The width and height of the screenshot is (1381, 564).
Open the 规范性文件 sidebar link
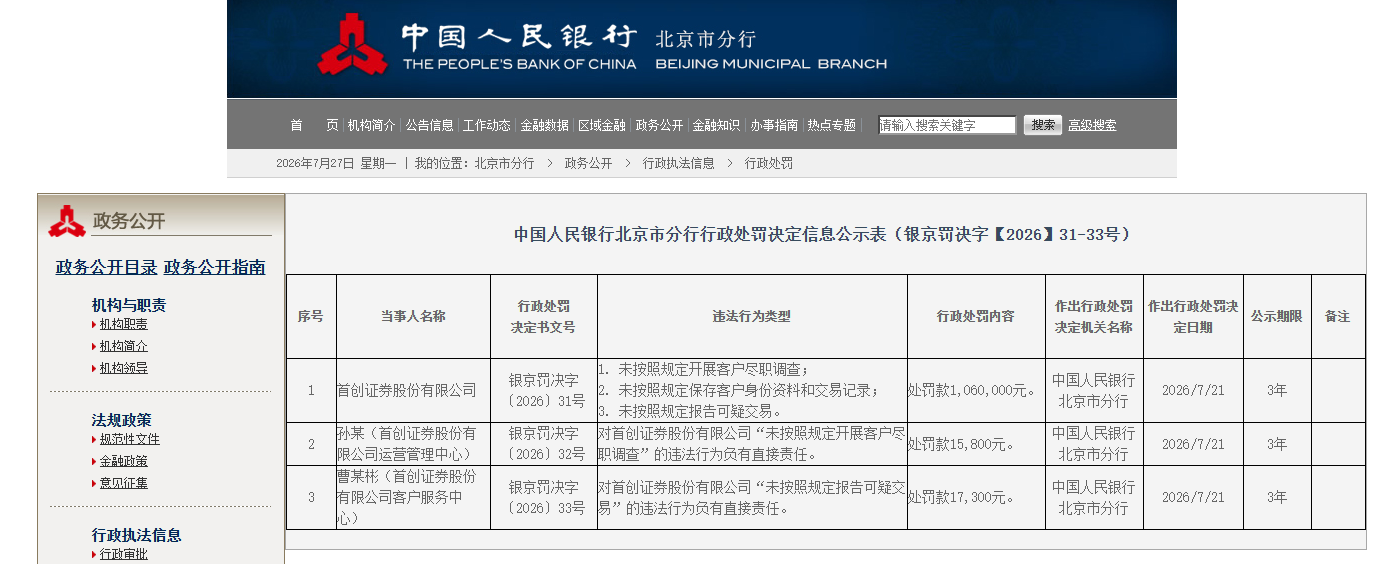[130, 439]
